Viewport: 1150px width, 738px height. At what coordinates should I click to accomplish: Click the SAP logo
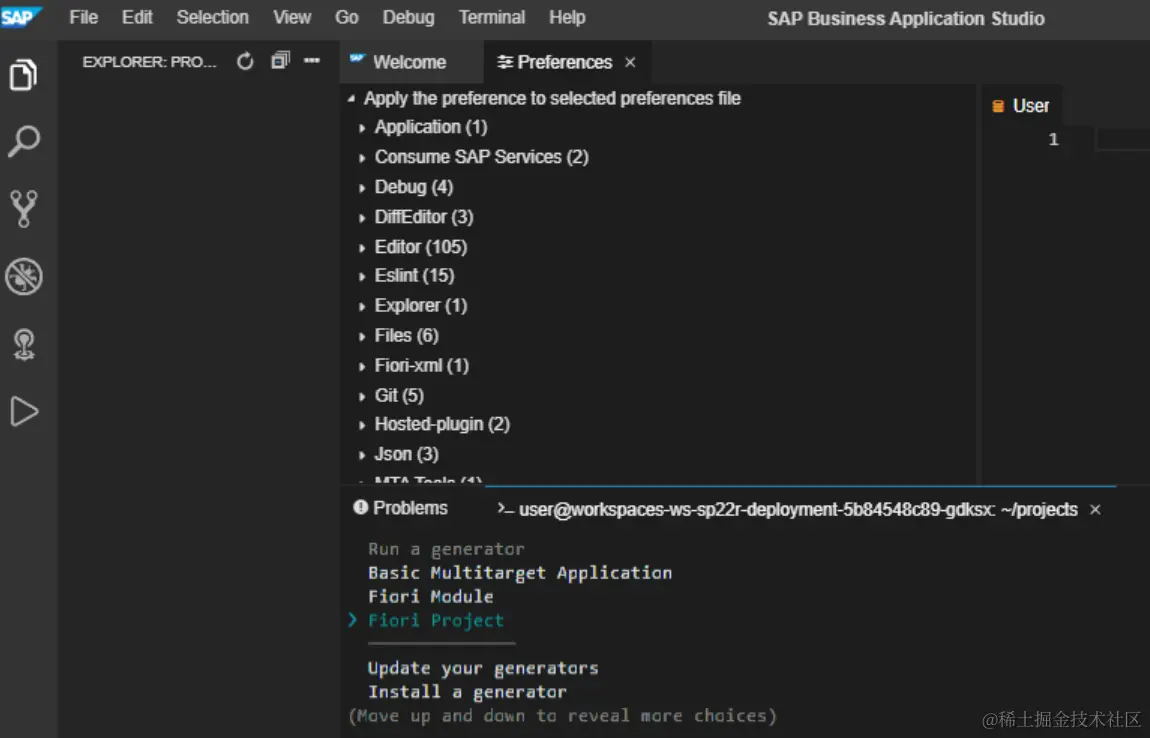(20, 17)
